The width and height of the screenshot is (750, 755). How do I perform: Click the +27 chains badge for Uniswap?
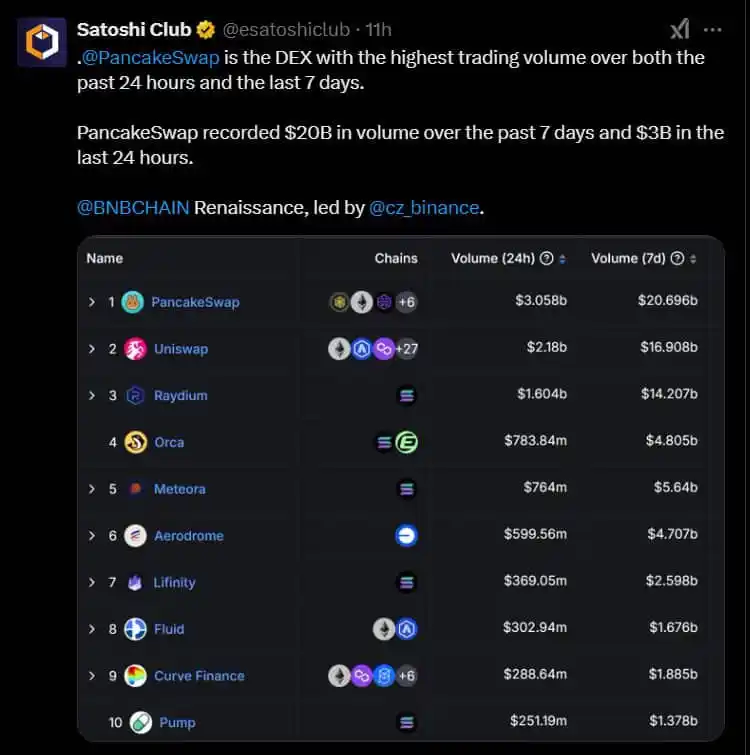pyautogui.click(x=407, y=349)
